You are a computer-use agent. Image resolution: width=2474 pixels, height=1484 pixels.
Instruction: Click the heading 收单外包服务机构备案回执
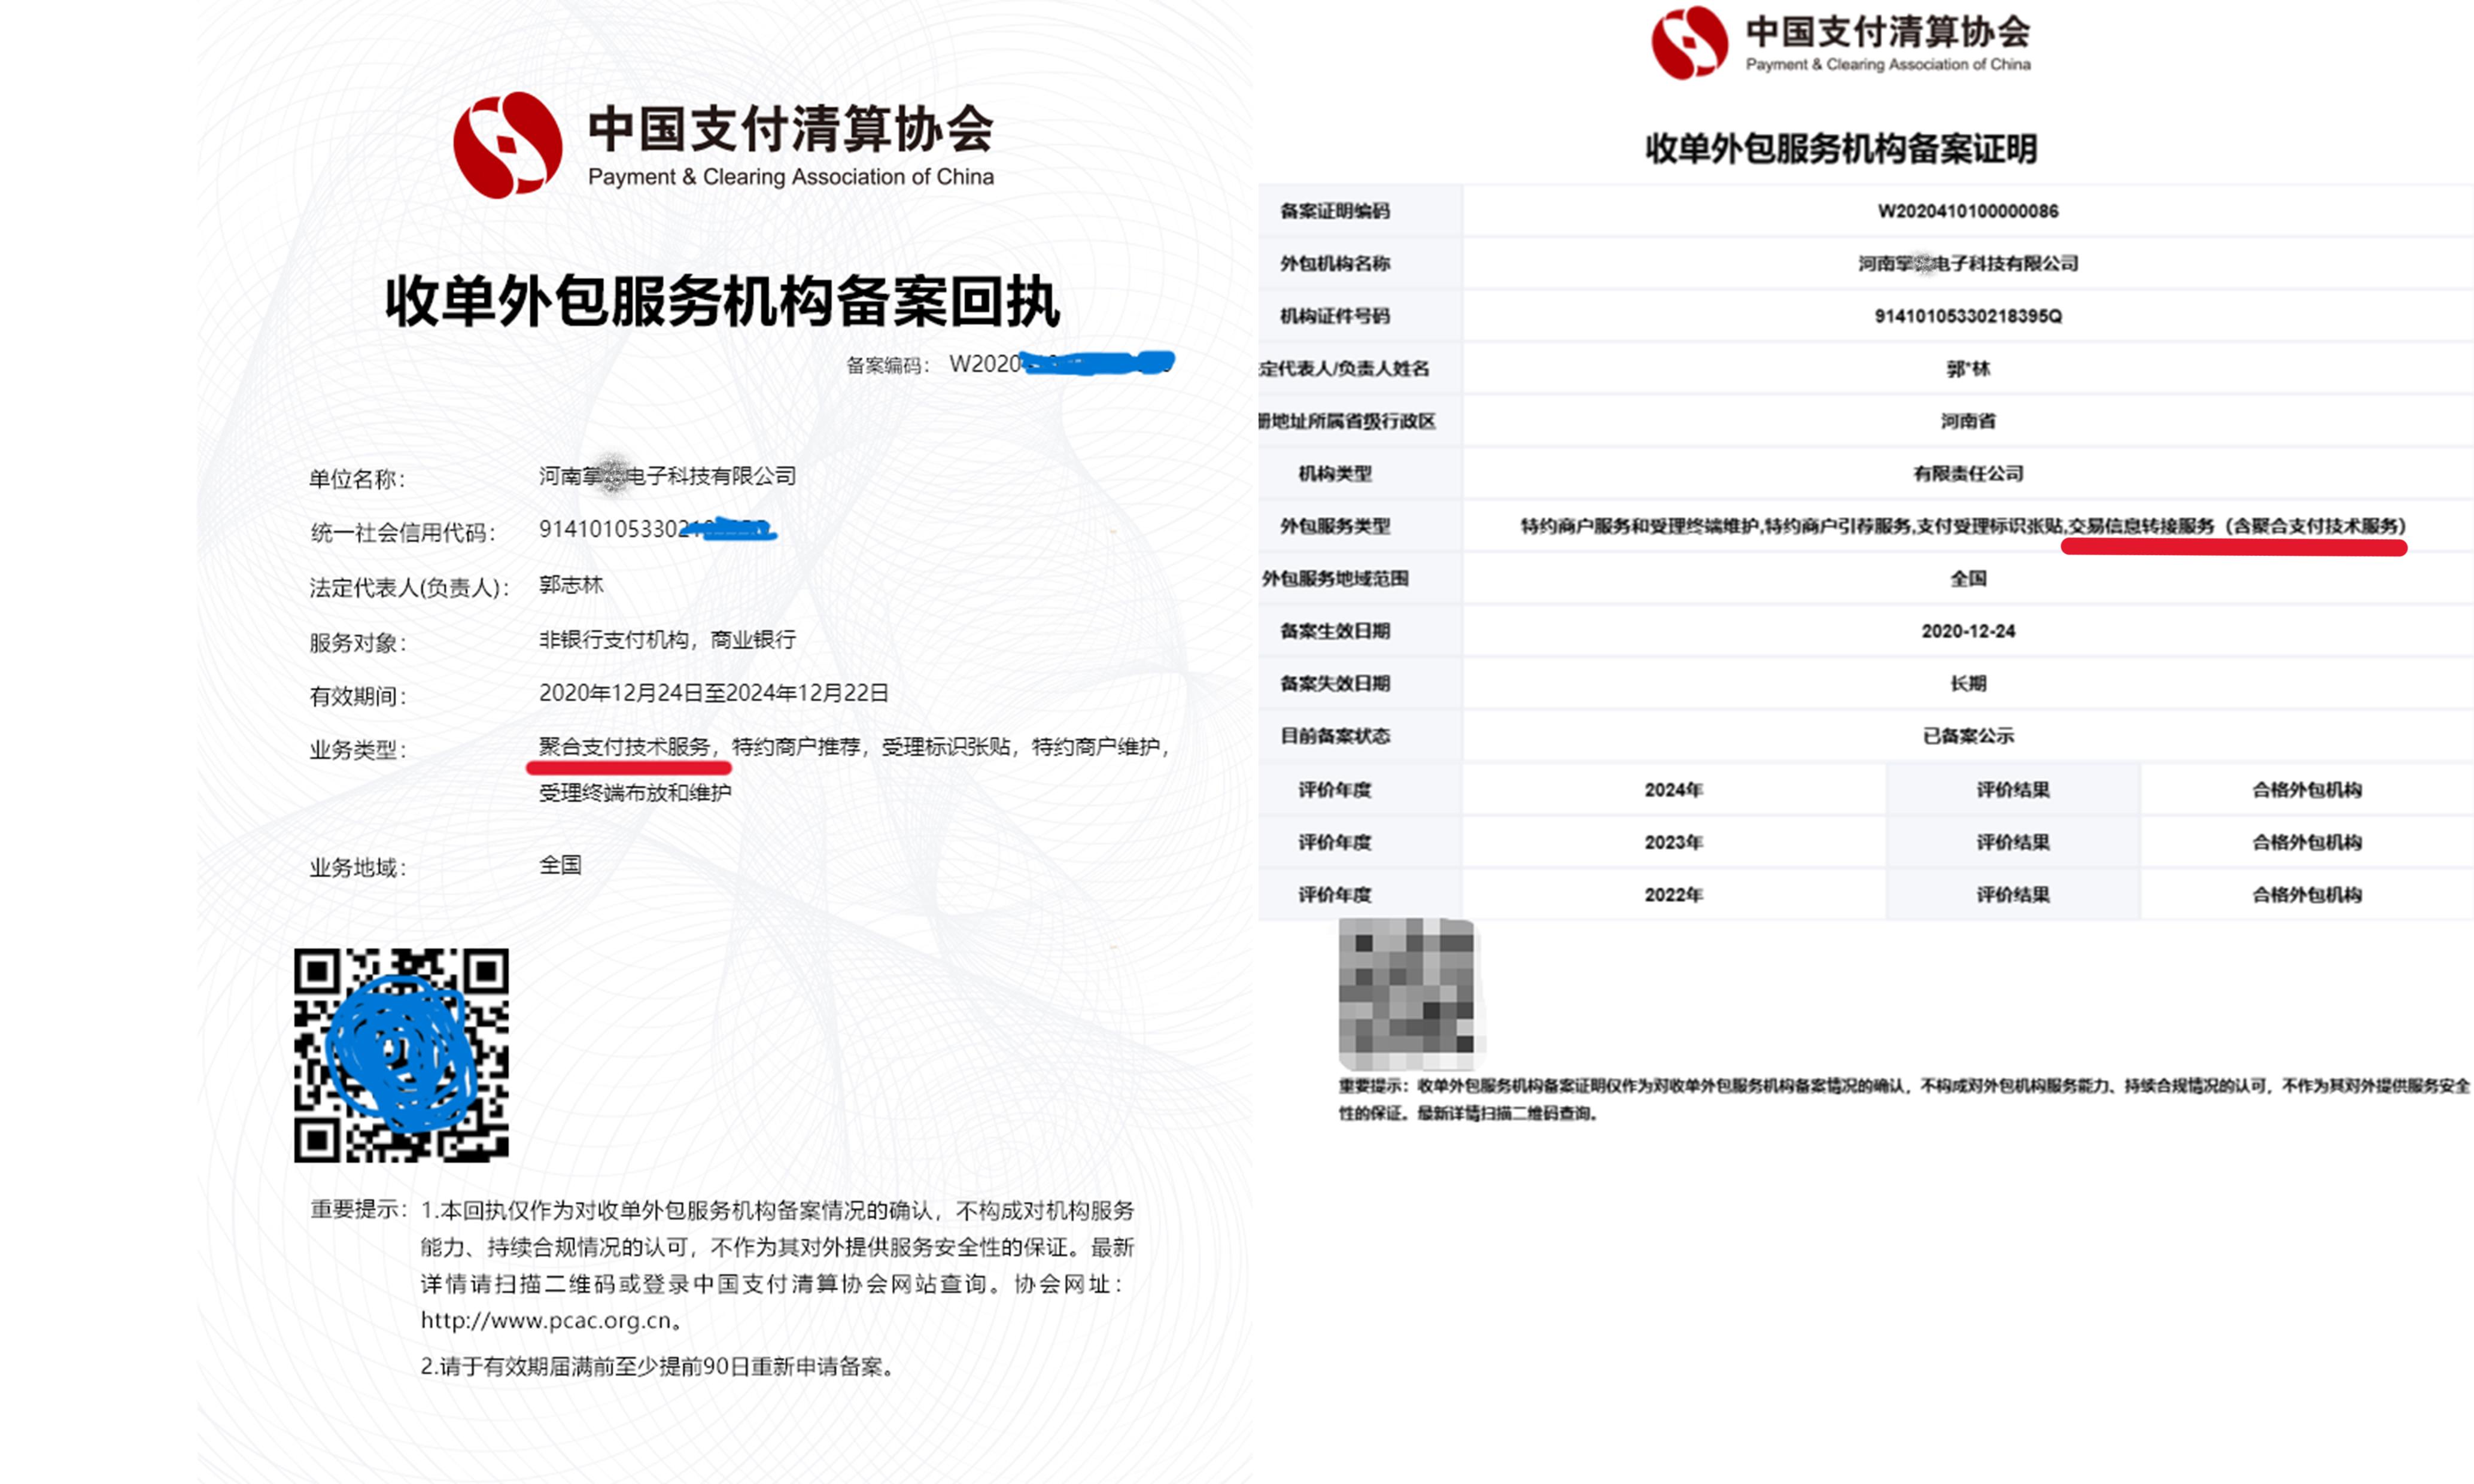(721, 301)
